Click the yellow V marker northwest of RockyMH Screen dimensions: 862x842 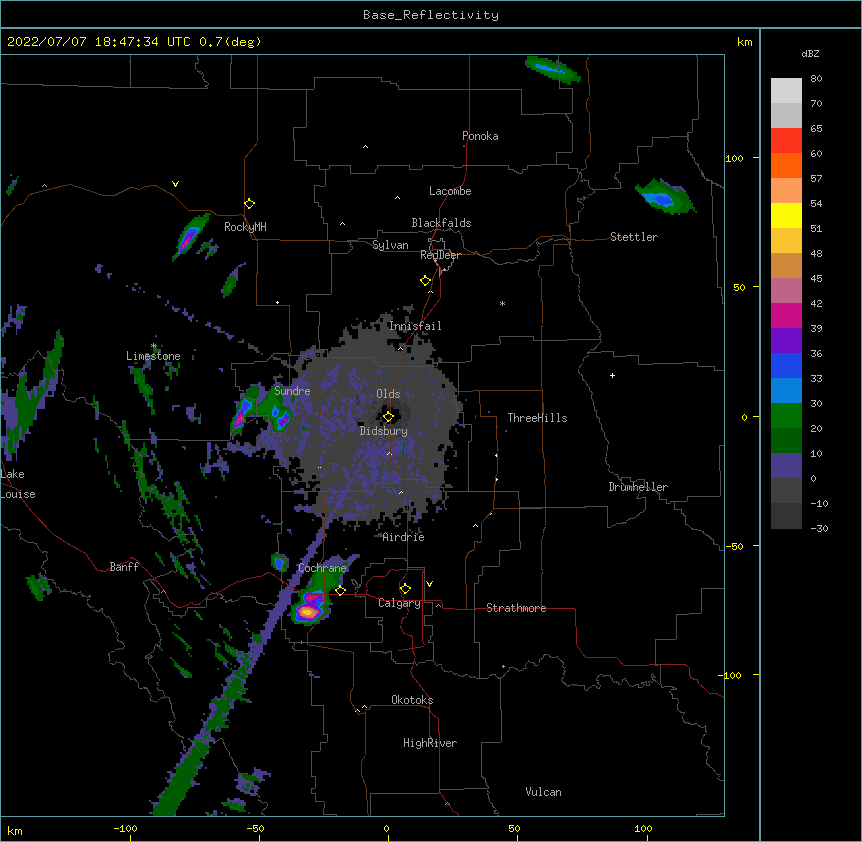click(x=175, y=184)
